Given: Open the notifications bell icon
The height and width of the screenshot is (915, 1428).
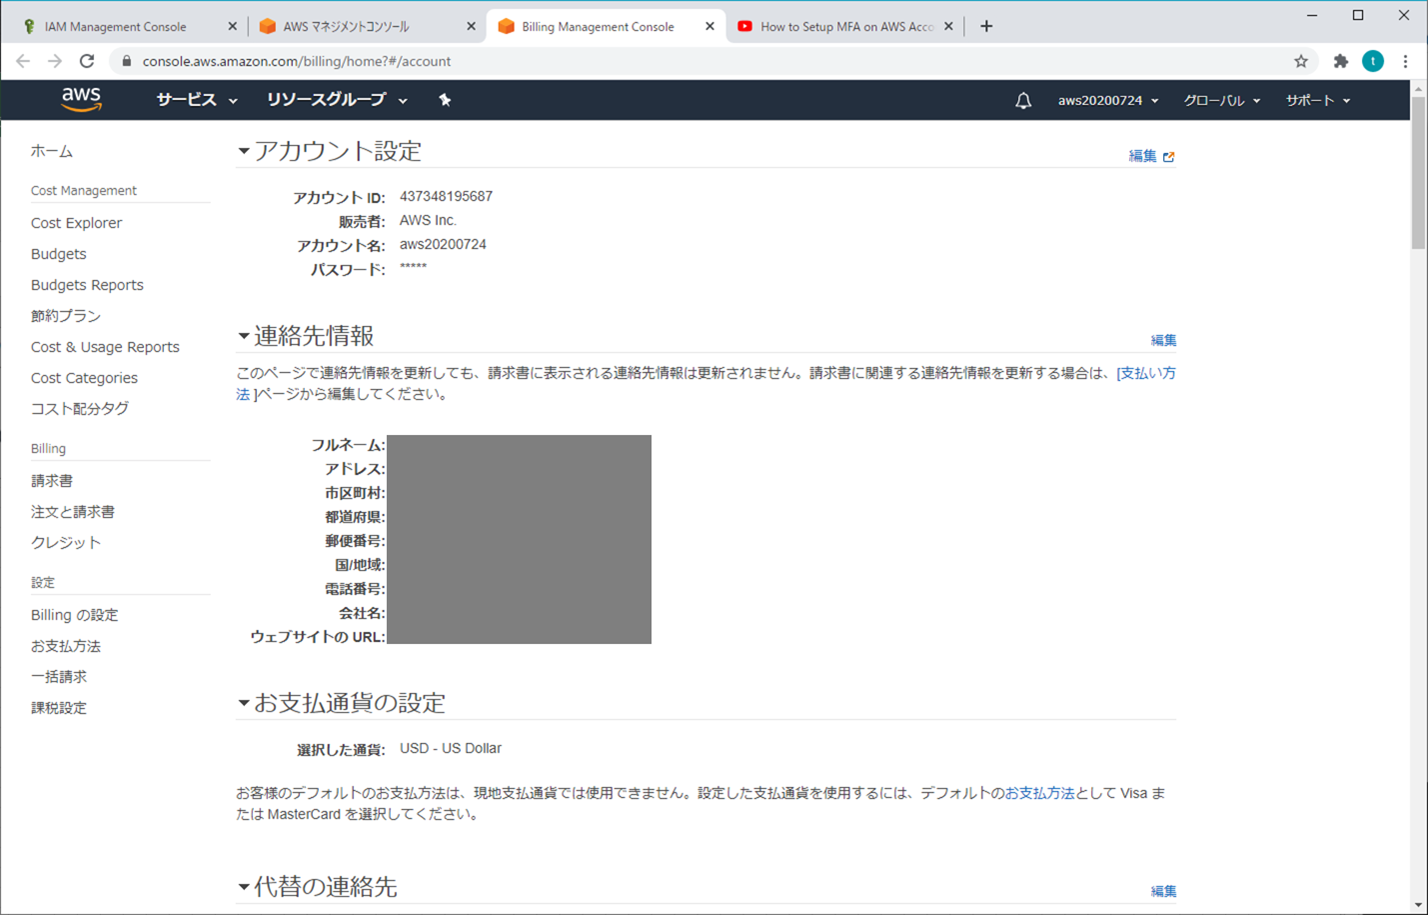Looking at the screenshot, I should pos(1023,100).
